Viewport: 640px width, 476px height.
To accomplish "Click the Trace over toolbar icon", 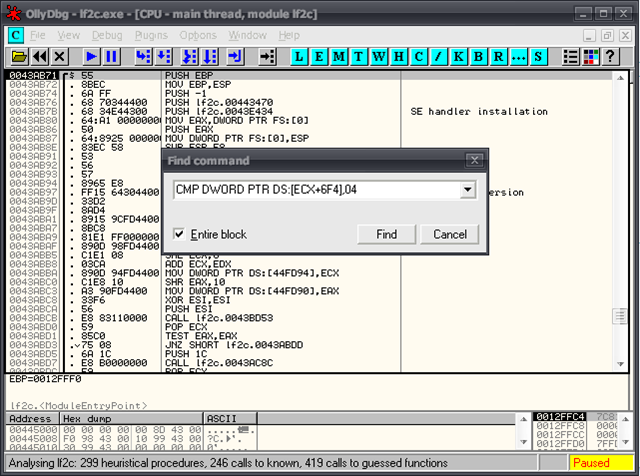I will point(210,56).
